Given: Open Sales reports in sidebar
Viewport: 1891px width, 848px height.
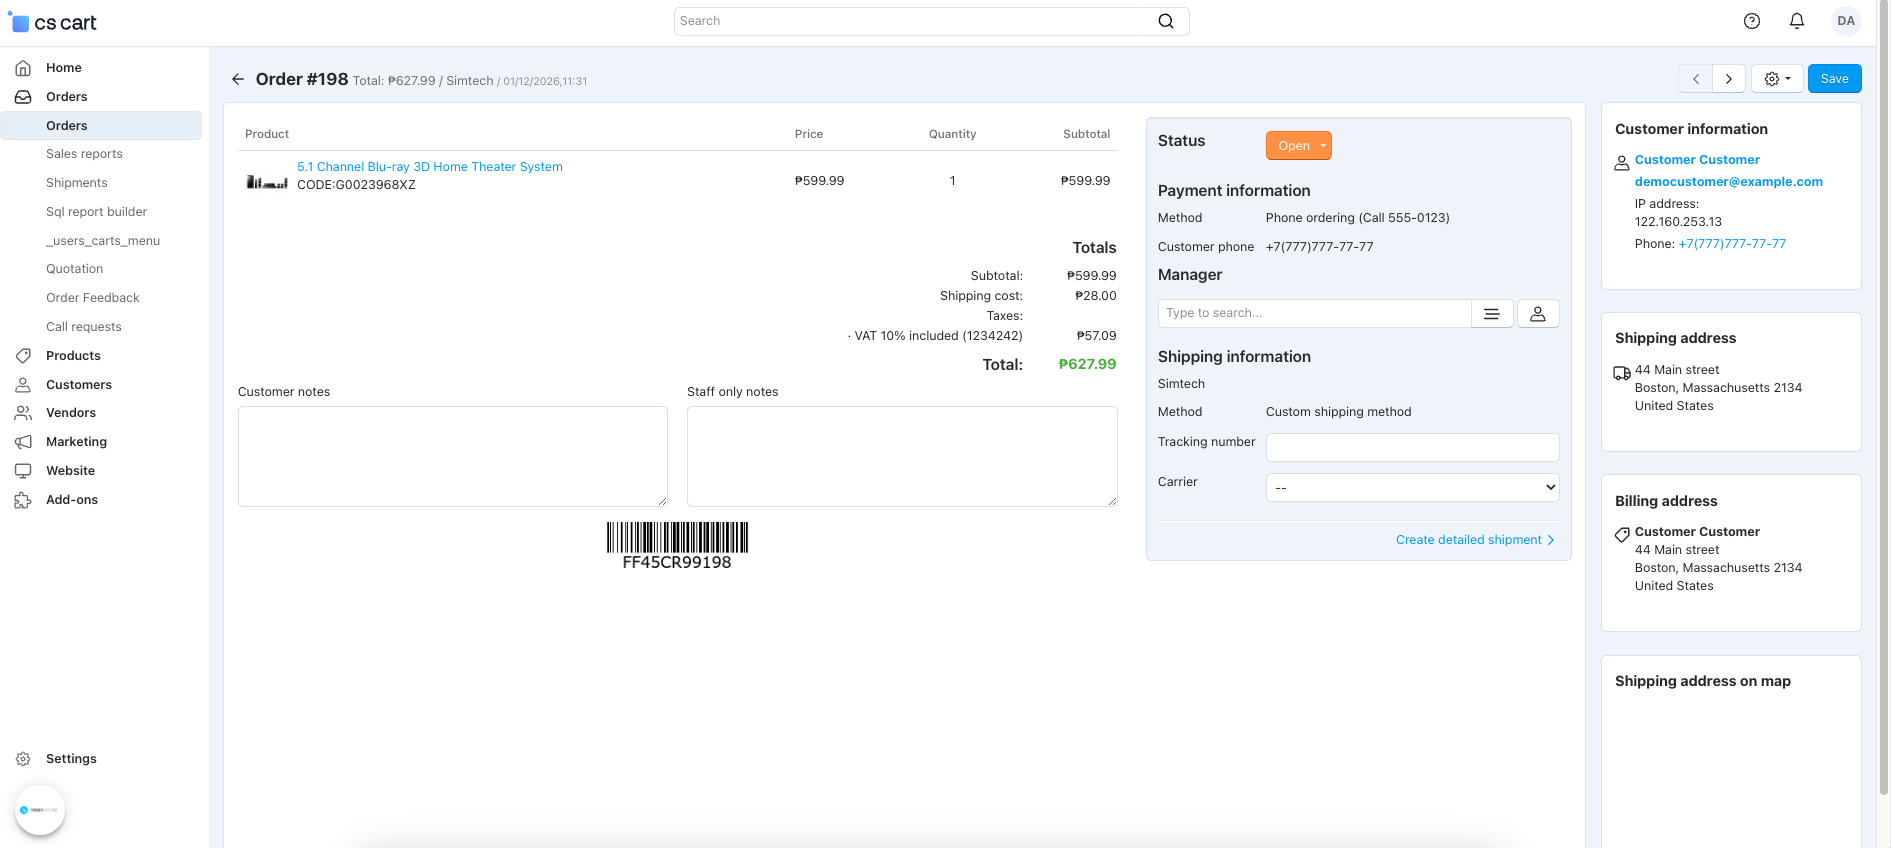Looking at the screenshot, I should click(84, 154).
